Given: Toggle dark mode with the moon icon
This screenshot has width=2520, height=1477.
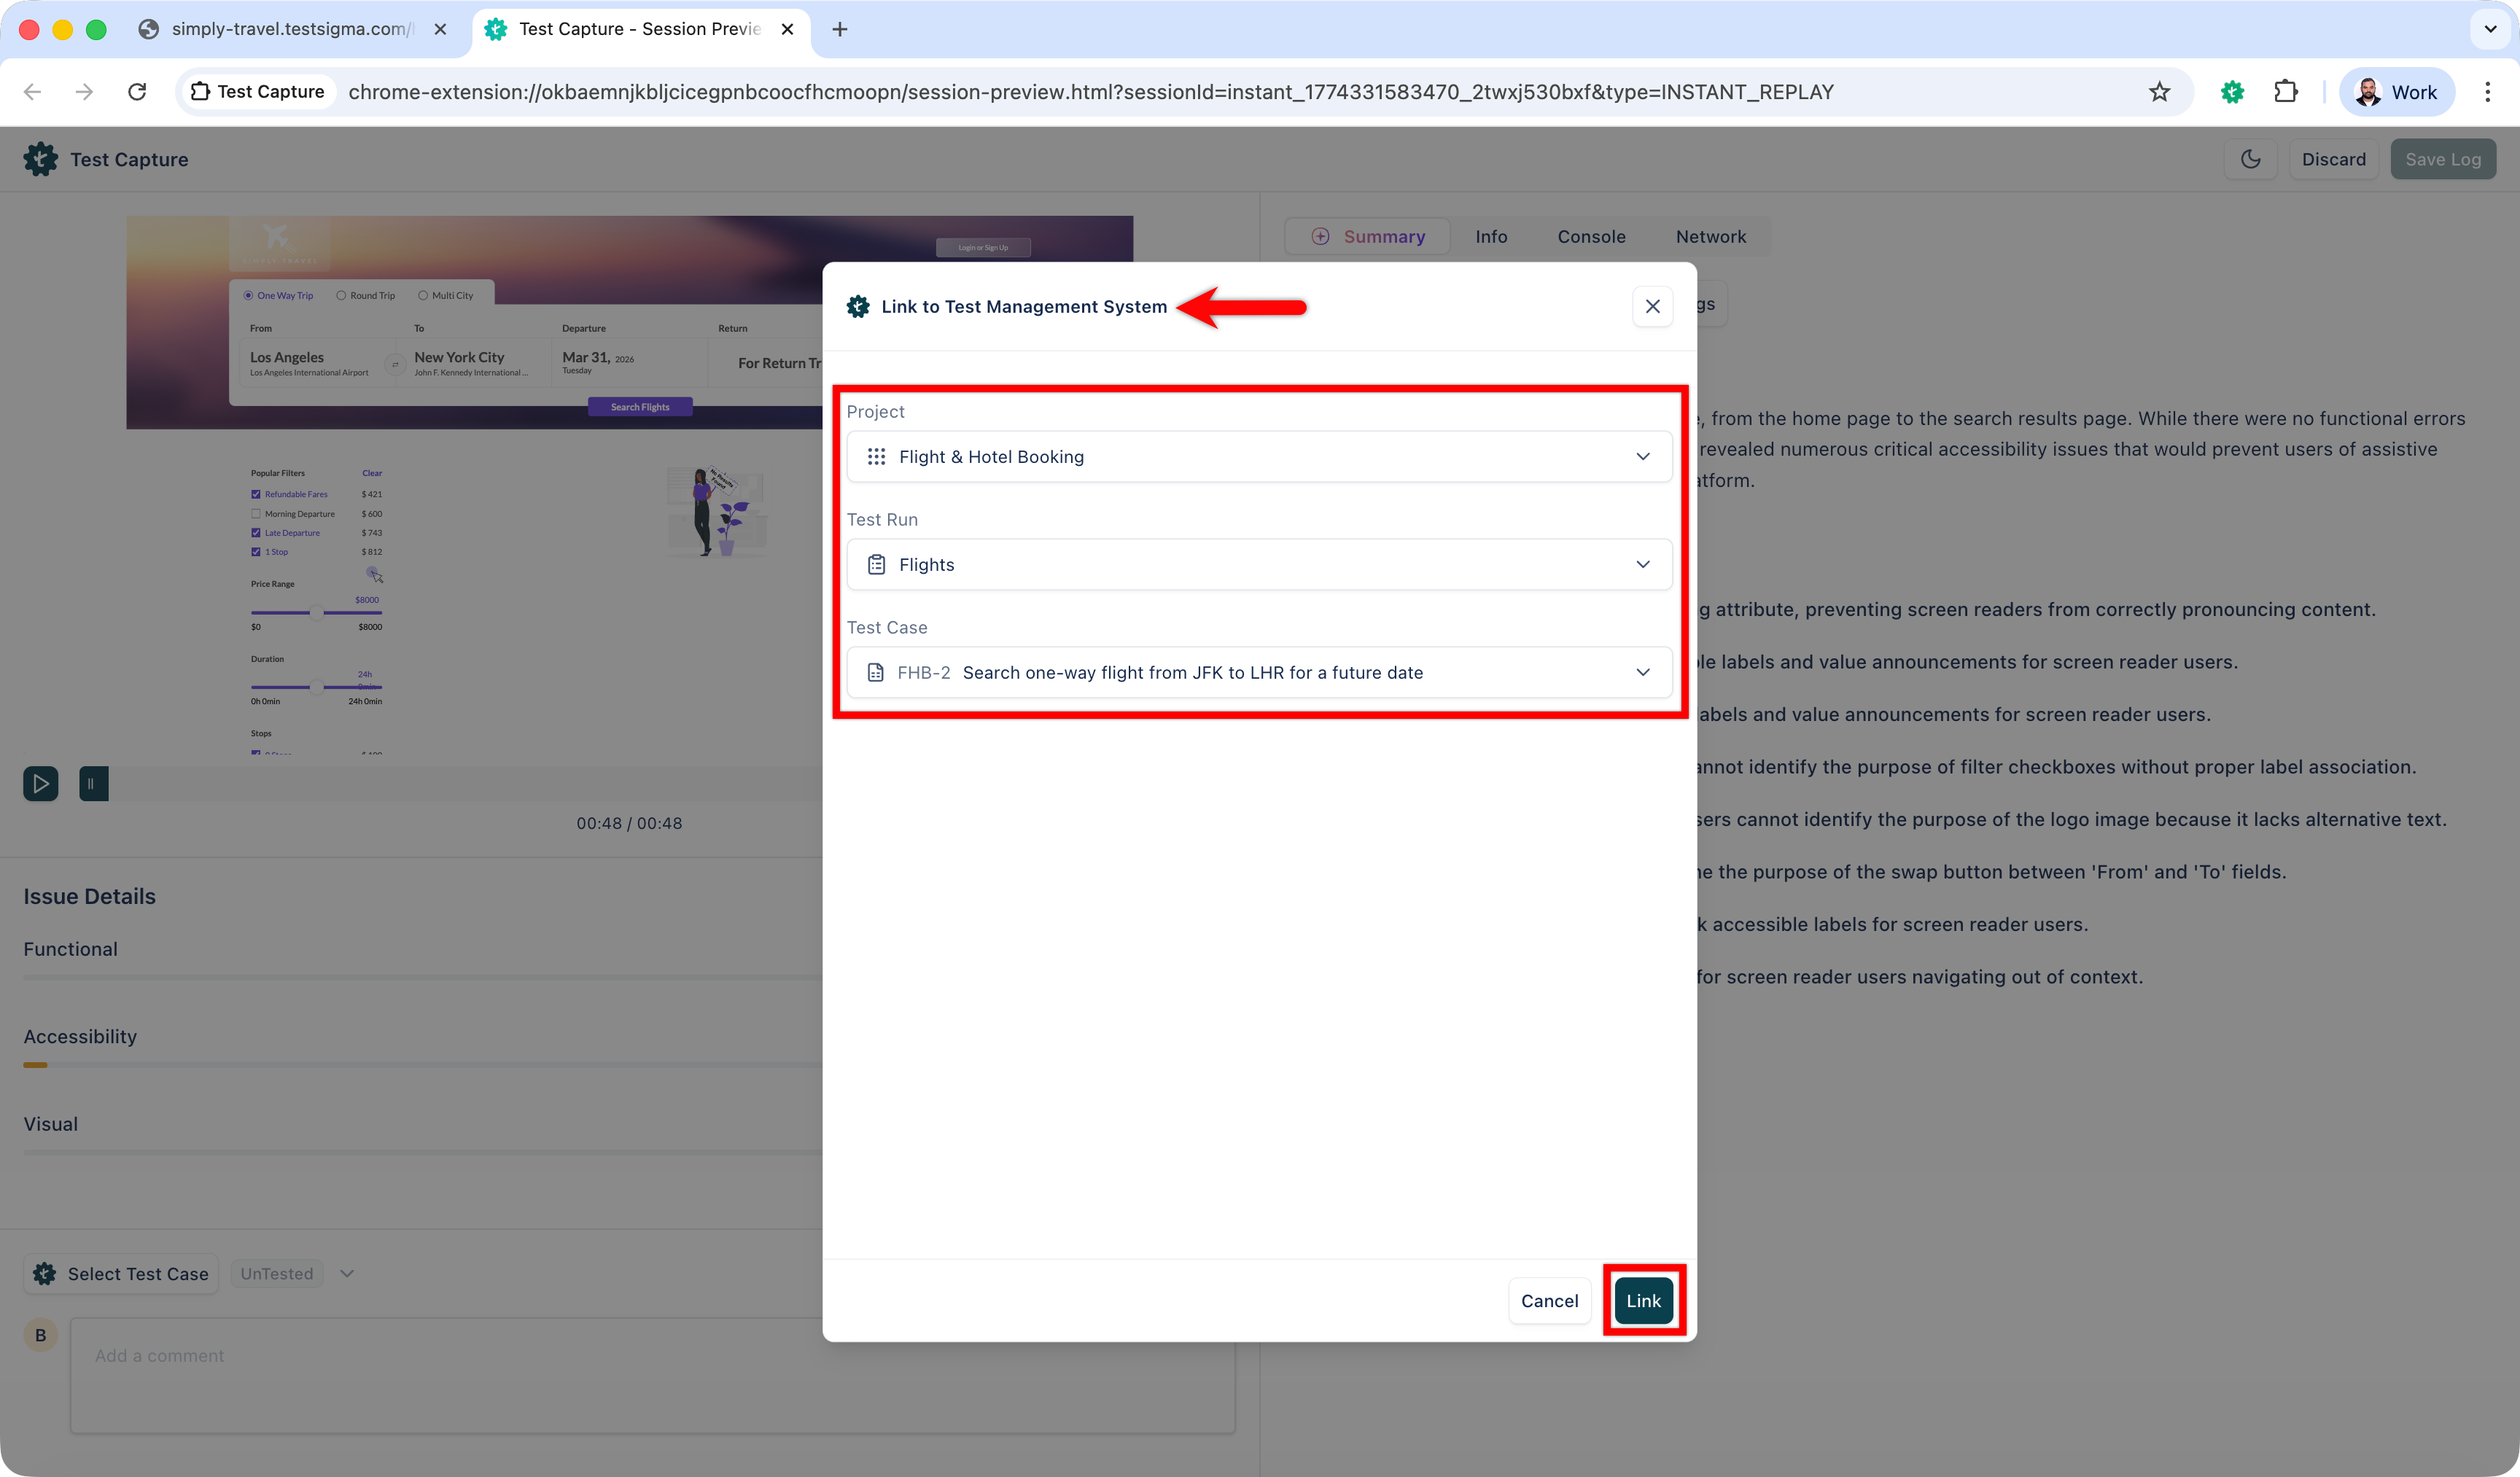Looking at the screenshot, I should tap(2250, 158).
